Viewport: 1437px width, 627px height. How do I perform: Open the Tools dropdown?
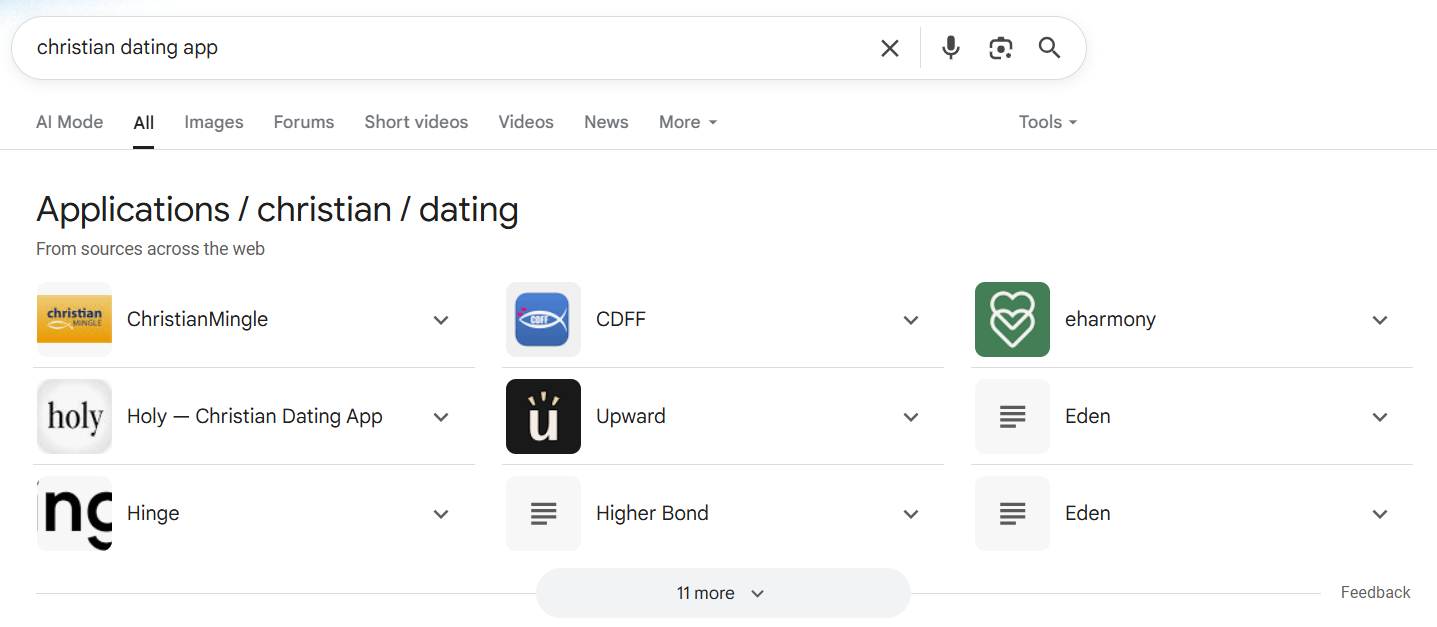[1047, 122]
